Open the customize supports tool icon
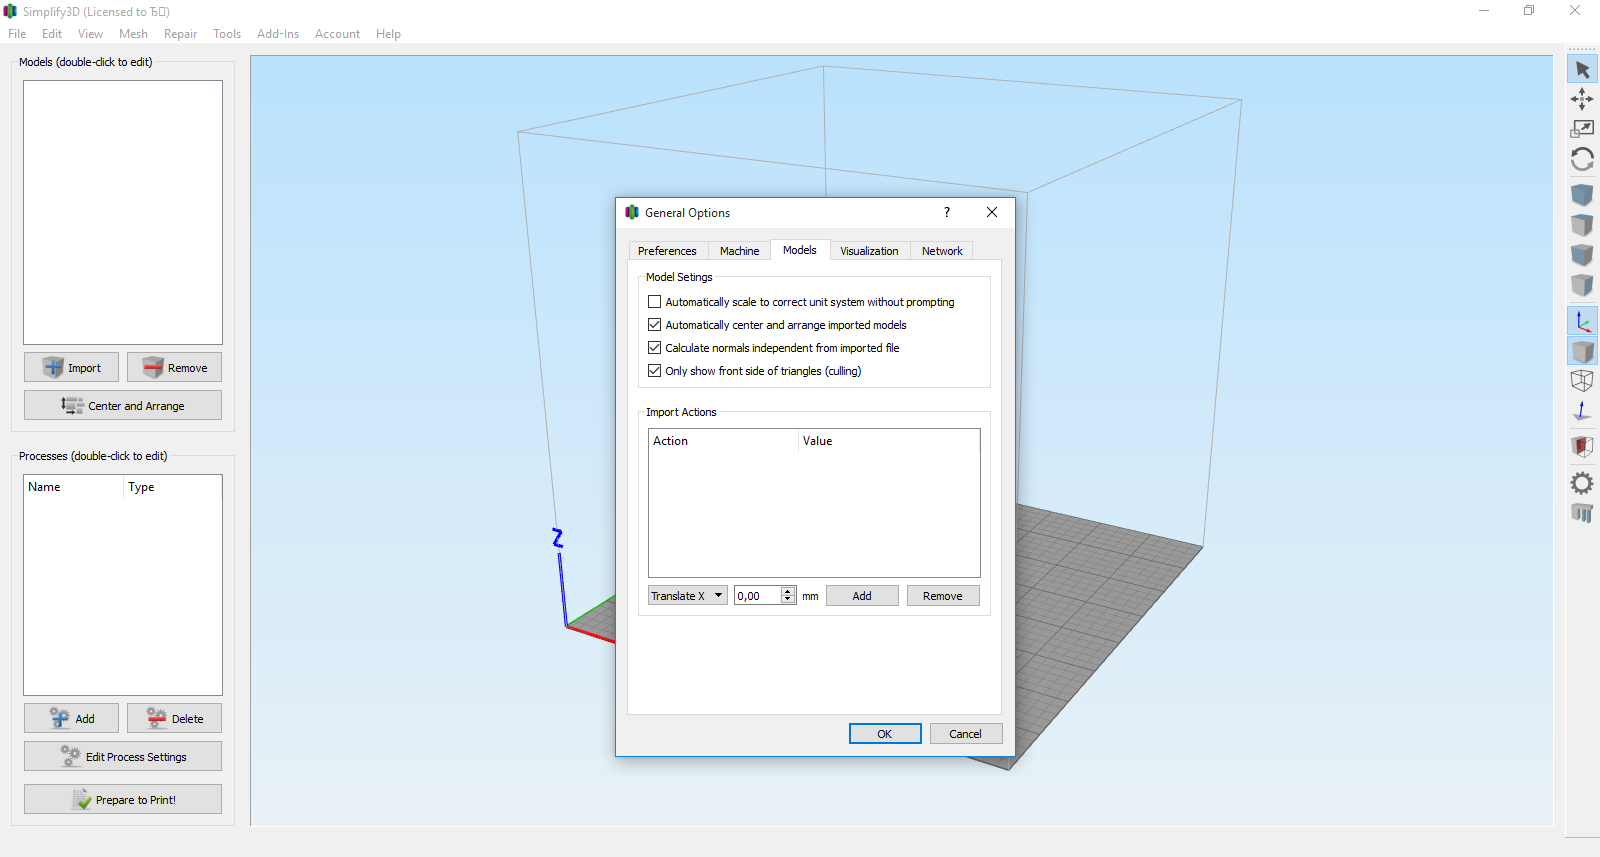The width and height of the screenshot is (1600, 857). (1582, 513)
